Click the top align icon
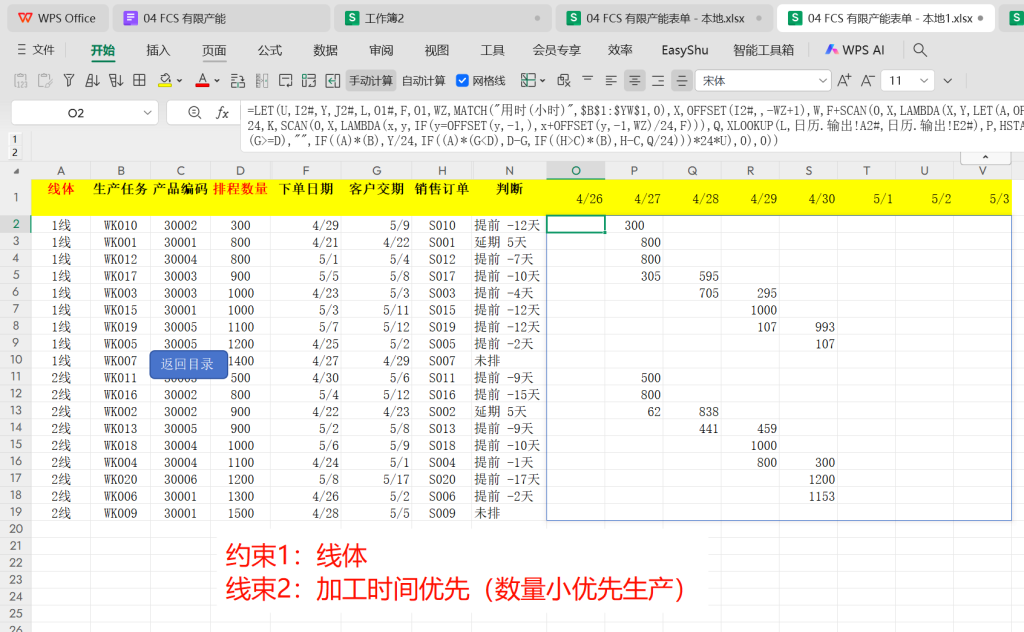The height and width of the screenshot is (632, 1024). [588, 79]
